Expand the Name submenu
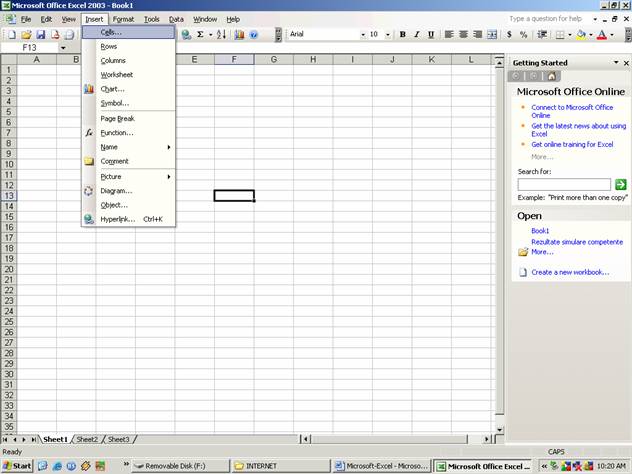 coord(129,147)
